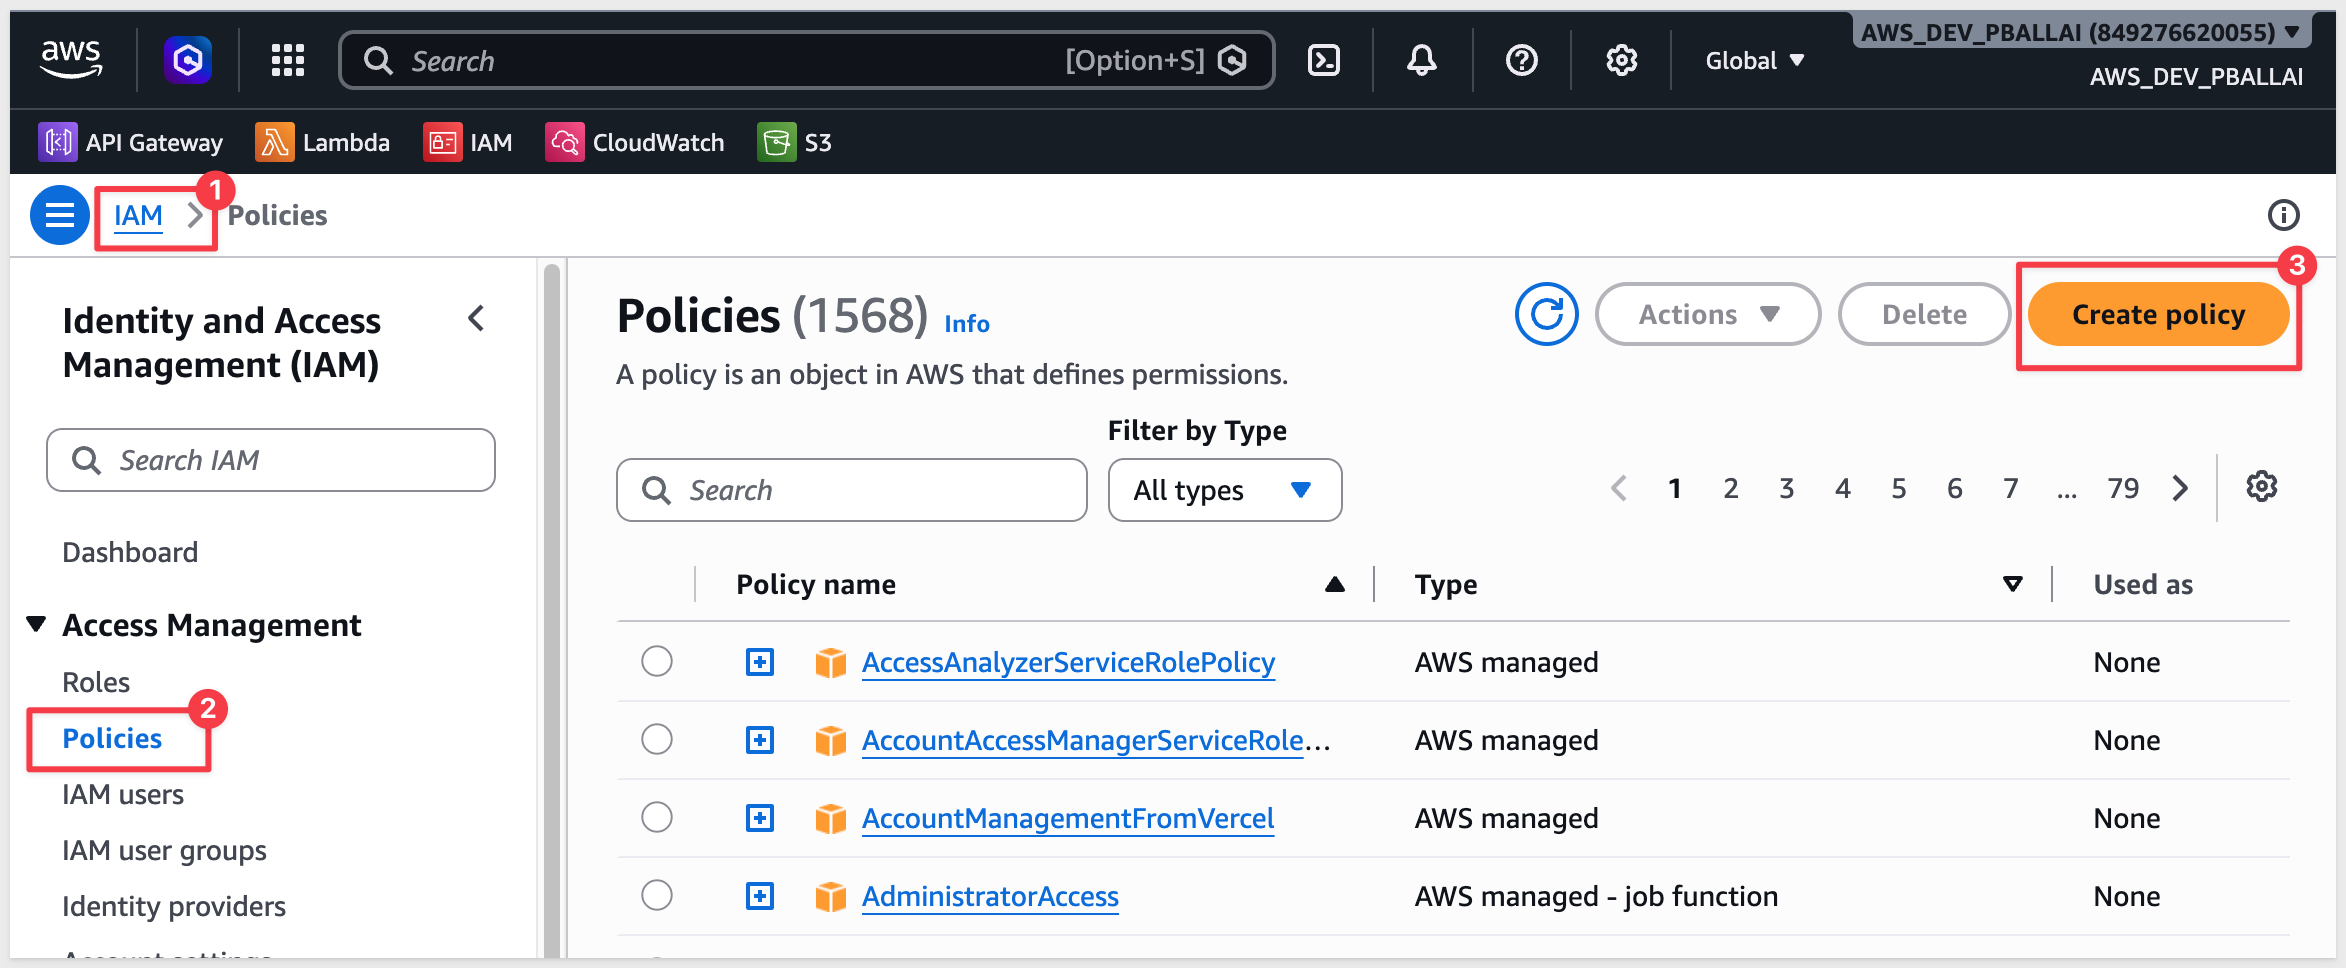This screenshot has width=2346, height=968.
Task: Click the AWS logo home icon
Action: [71, 60]
